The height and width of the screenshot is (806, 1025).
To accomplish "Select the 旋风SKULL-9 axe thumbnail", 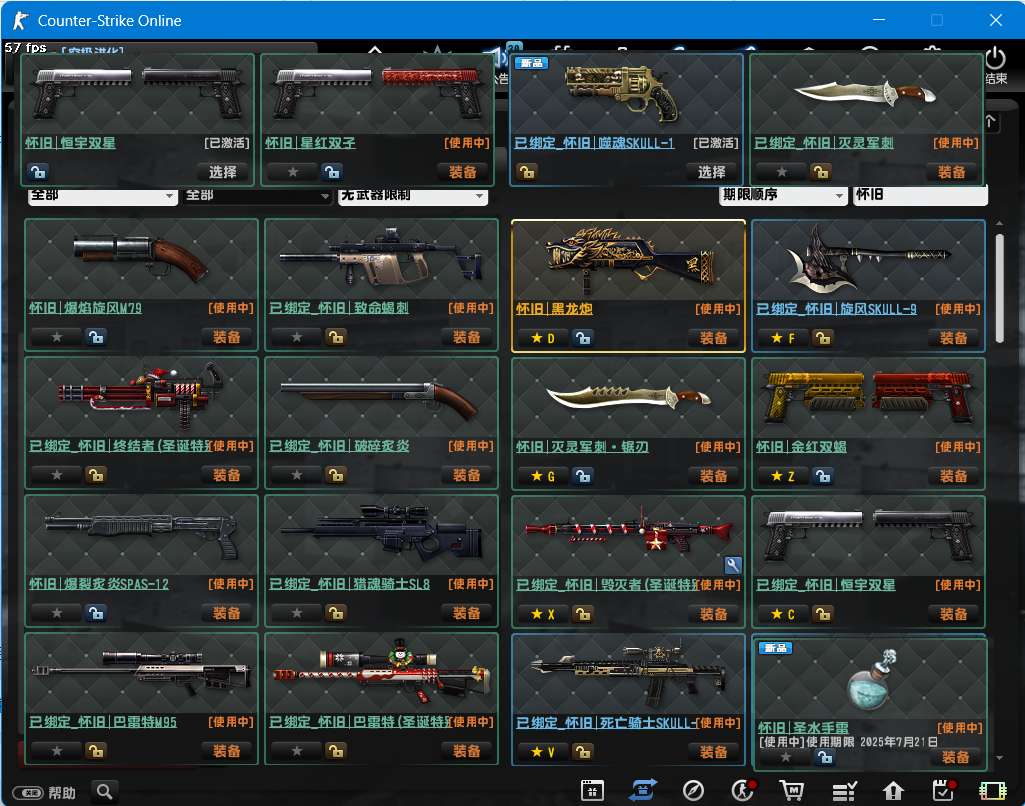I will tap(868, 260).
